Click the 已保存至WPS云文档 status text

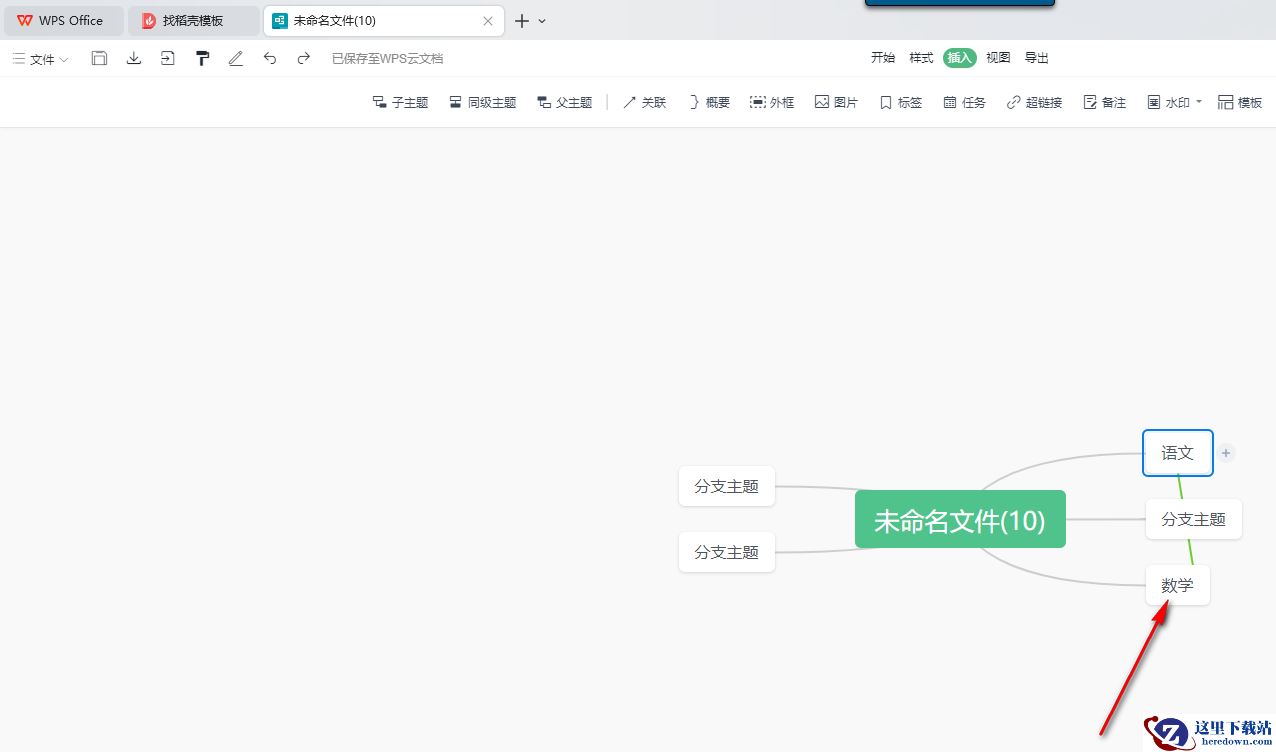pos(387,59)
